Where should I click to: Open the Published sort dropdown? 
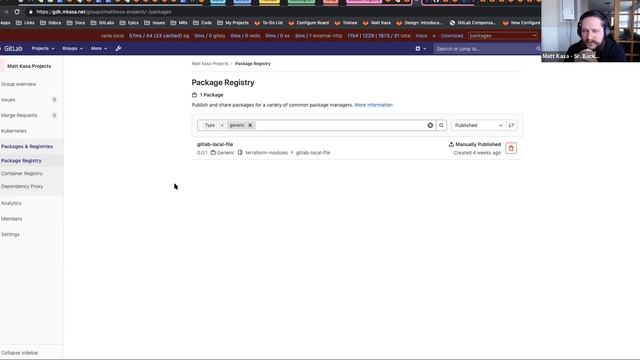coord(478,125)
